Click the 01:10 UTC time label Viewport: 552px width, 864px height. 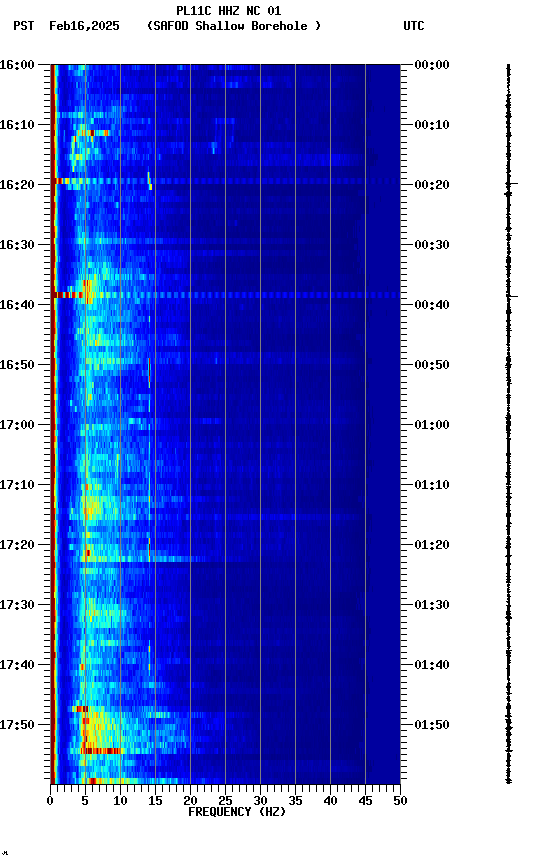(432, 485)
